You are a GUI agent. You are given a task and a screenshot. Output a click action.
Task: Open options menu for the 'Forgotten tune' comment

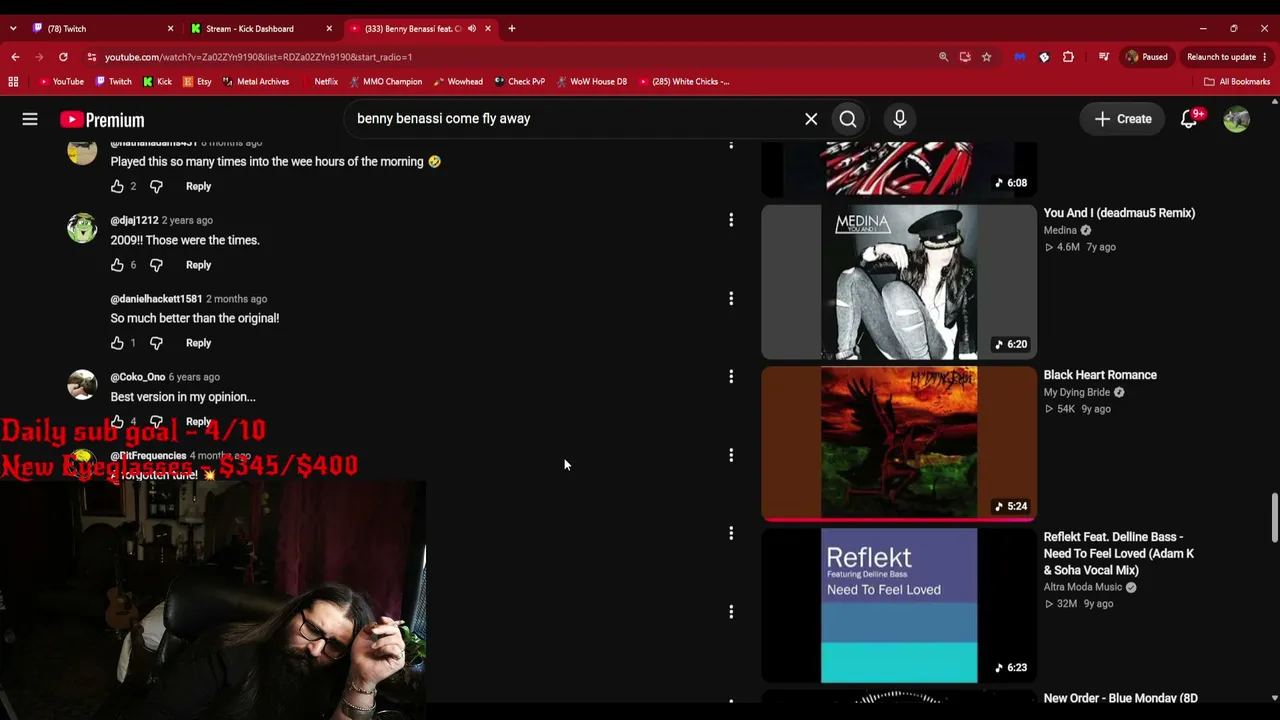pos(731,455)
